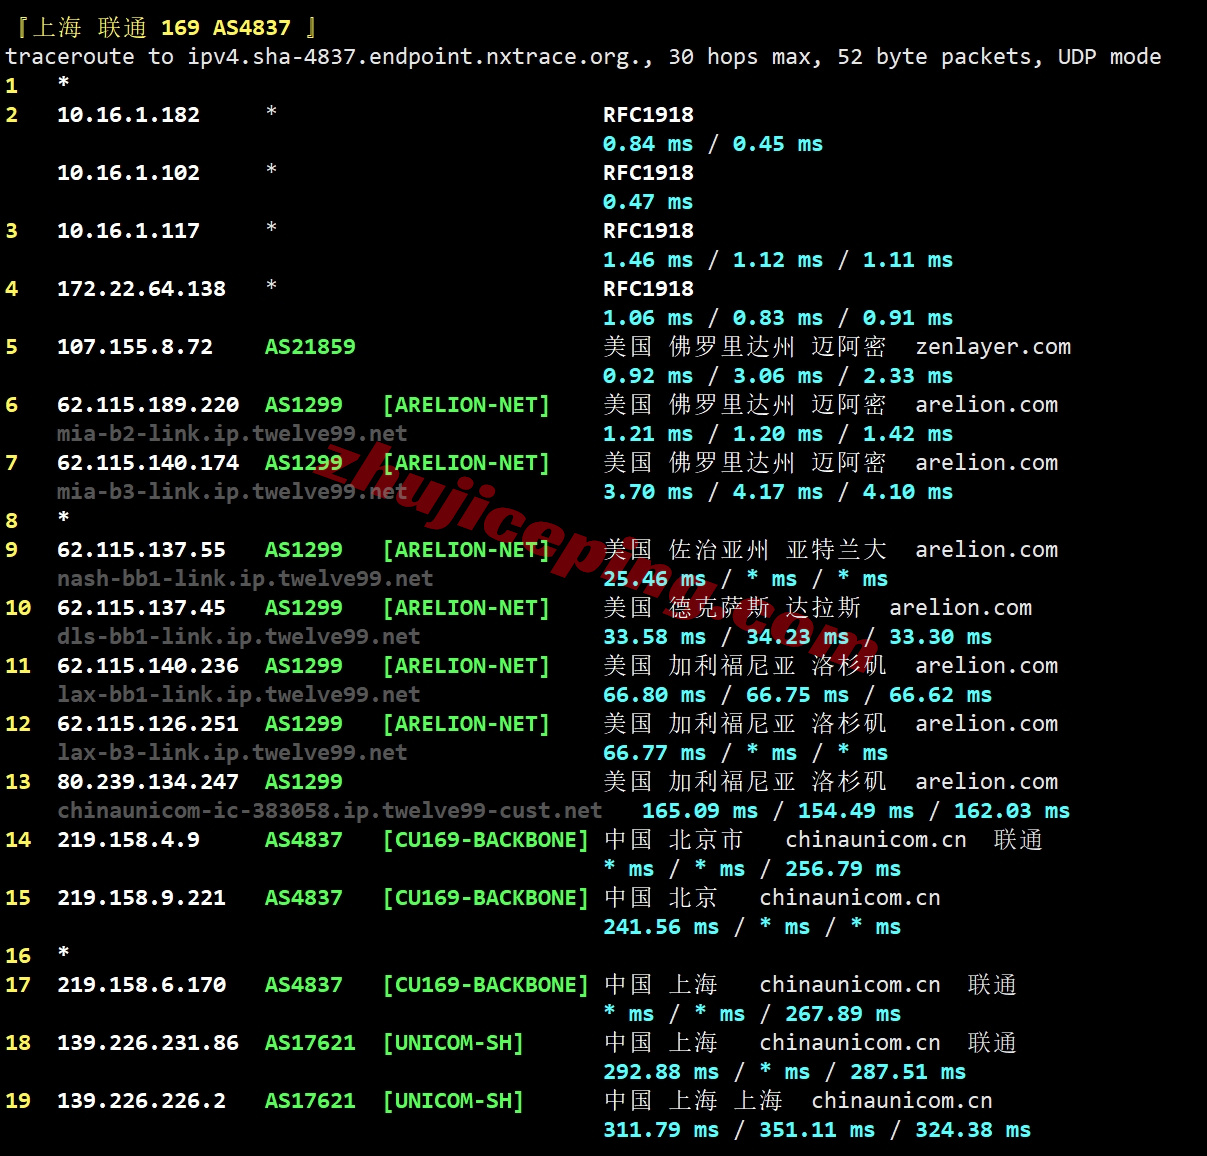Select latency 256.79 ms on hop 14
The image size is (1207, 1156).
(843, 869)
